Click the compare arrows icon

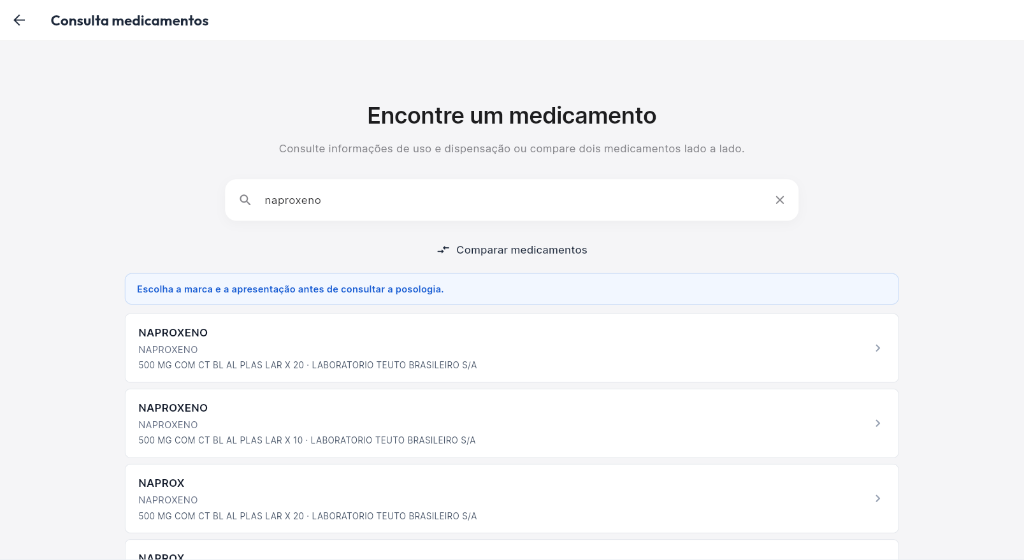click(x=443, y=250)
